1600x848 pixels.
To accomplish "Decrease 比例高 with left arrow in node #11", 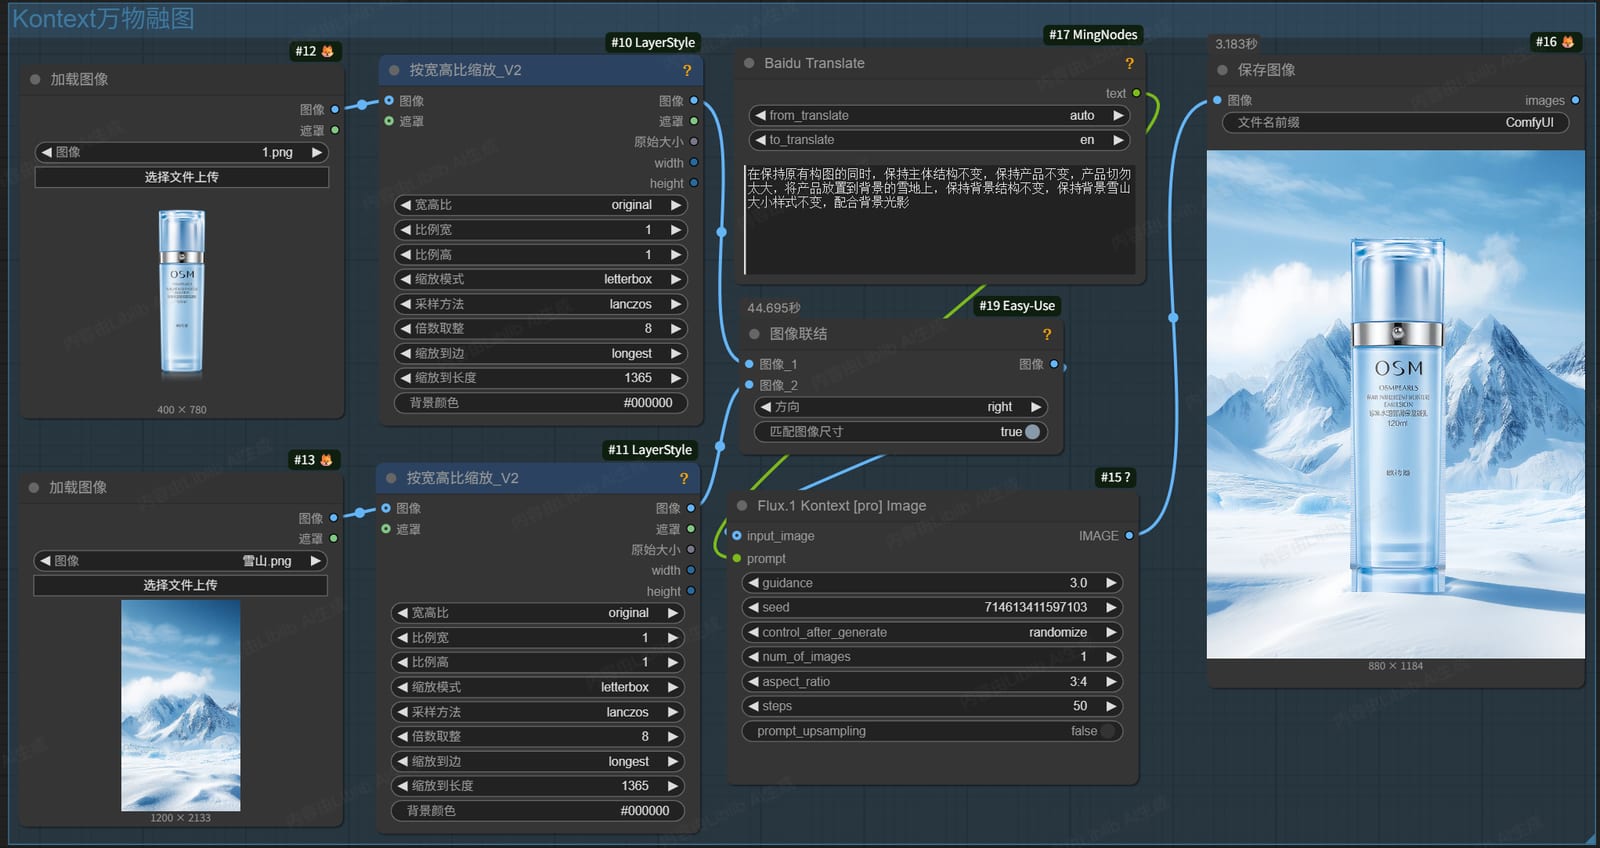I will point(402,662).
